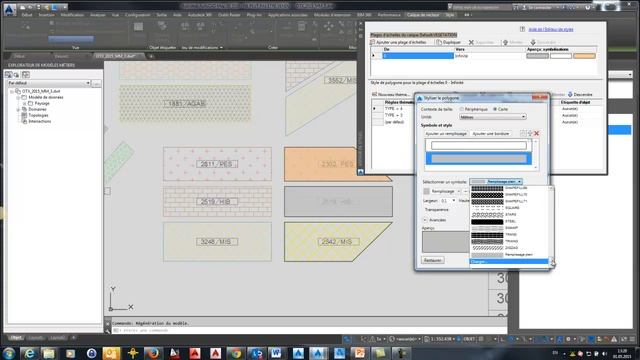The image size is (640, 360).
Task: Open the Configuration ribbon tab
Action: point(138,15)
